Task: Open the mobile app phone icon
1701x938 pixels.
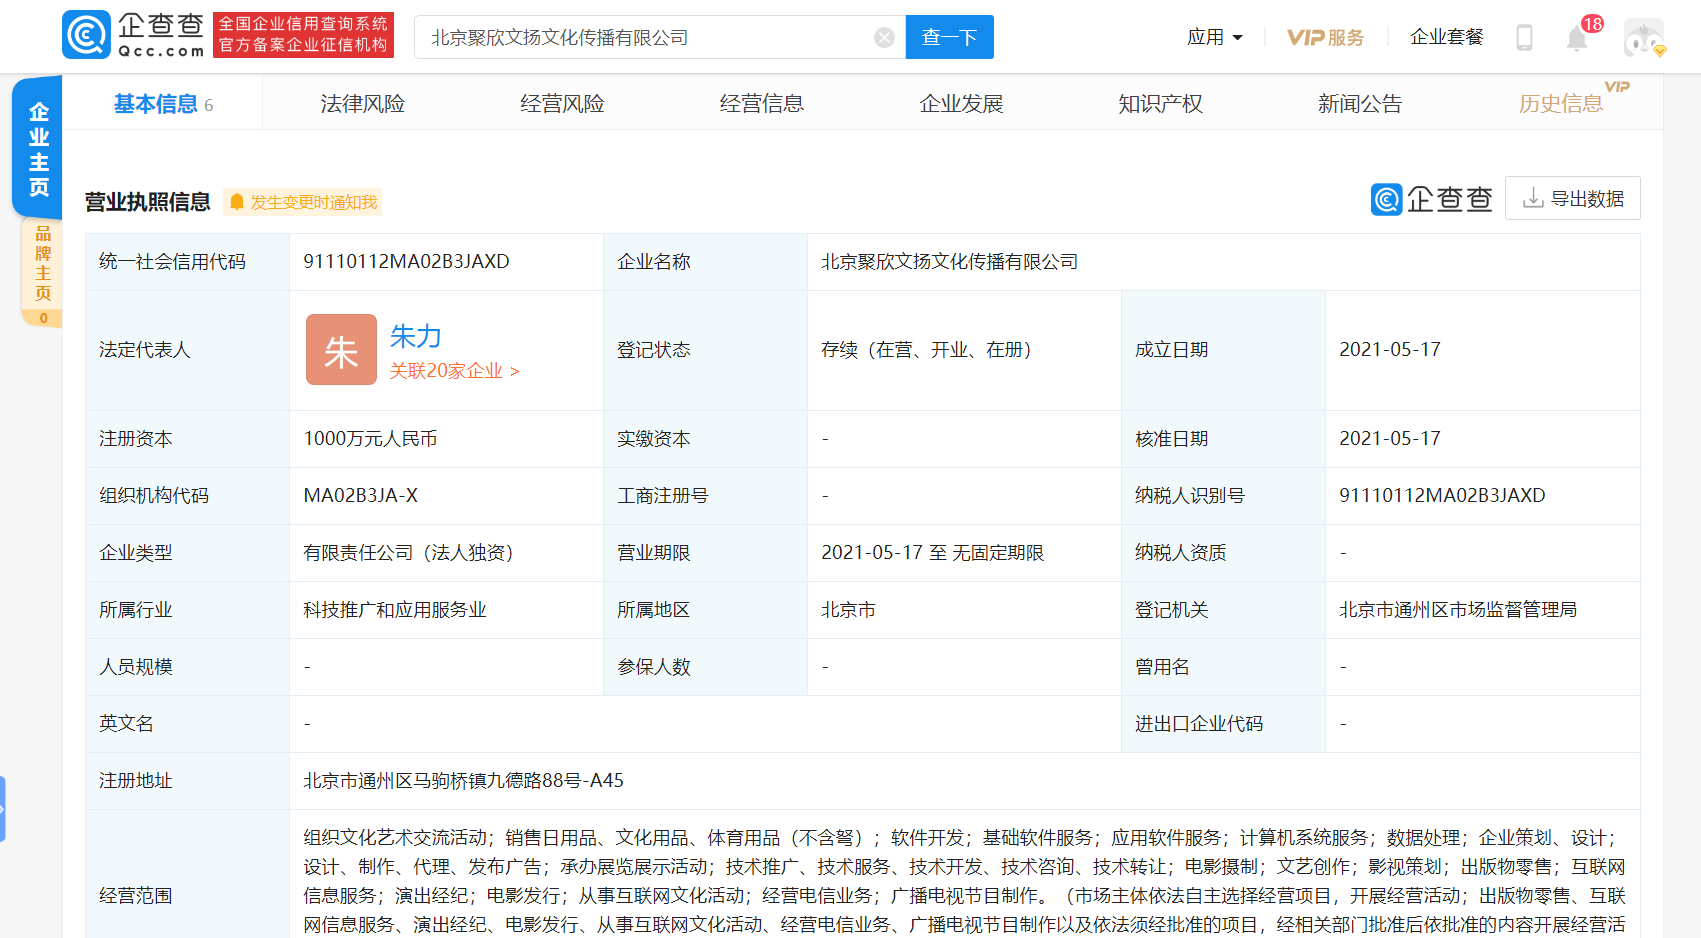Action: click(1524, 38)
